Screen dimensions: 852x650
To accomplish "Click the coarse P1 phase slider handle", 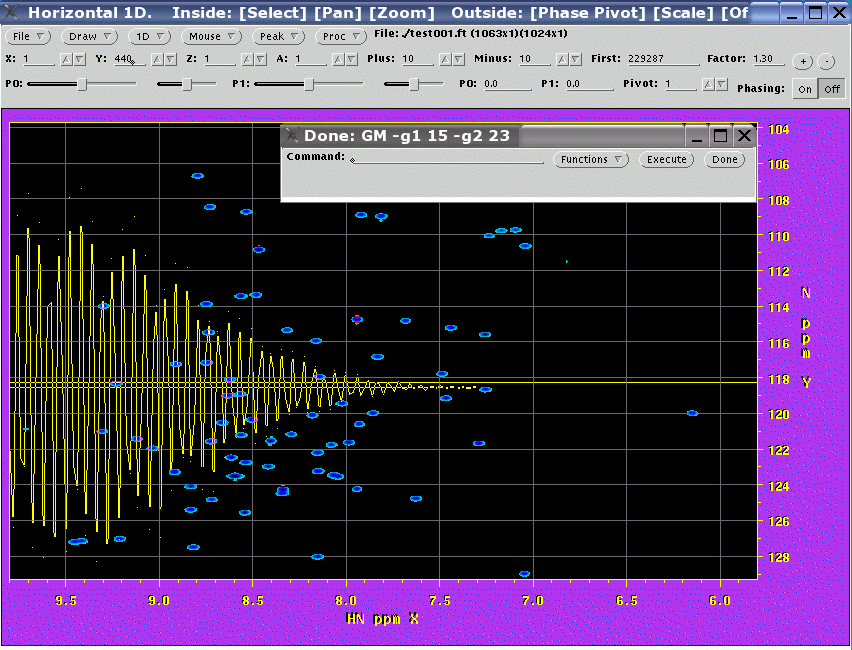I will [x=309, y=84].
